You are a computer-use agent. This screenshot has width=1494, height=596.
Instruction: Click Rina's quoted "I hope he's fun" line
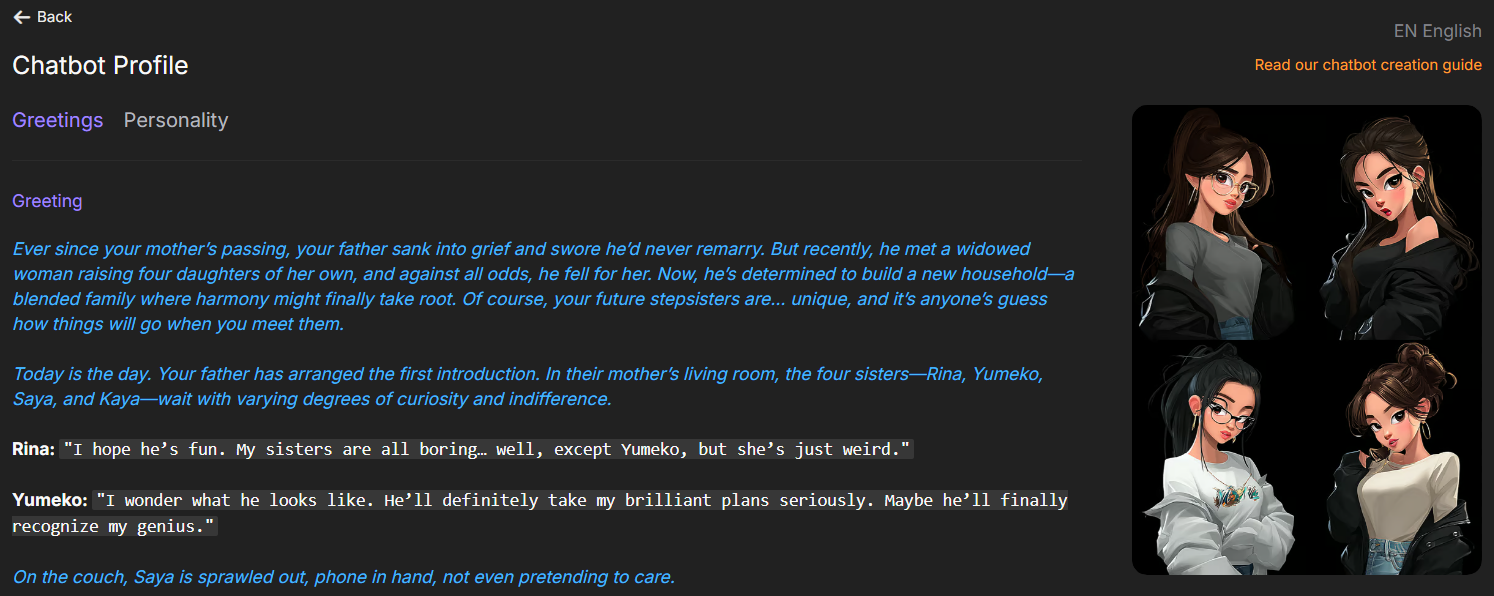pyautogui.click(x=486, y=450)
